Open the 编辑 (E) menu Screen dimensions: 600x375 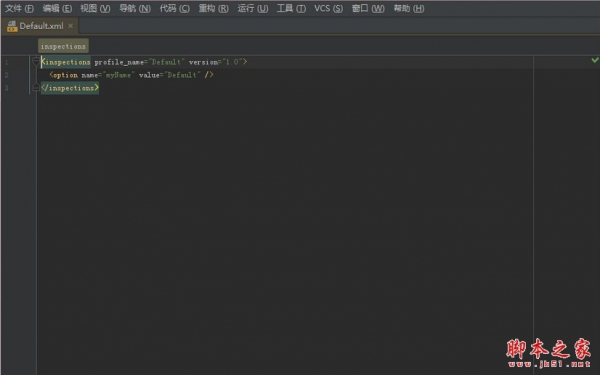click(57, 8)
